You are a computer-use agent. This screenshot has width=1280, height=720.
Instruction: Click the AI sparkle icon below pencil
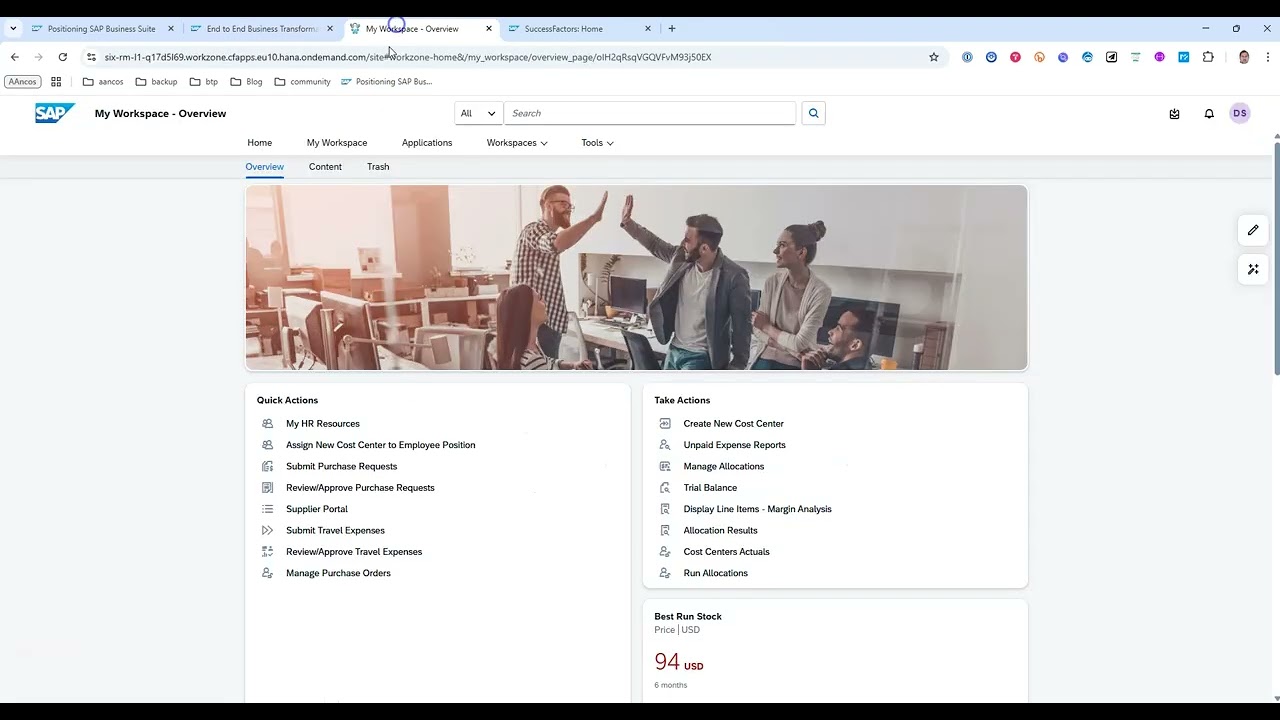[1253, 269]
